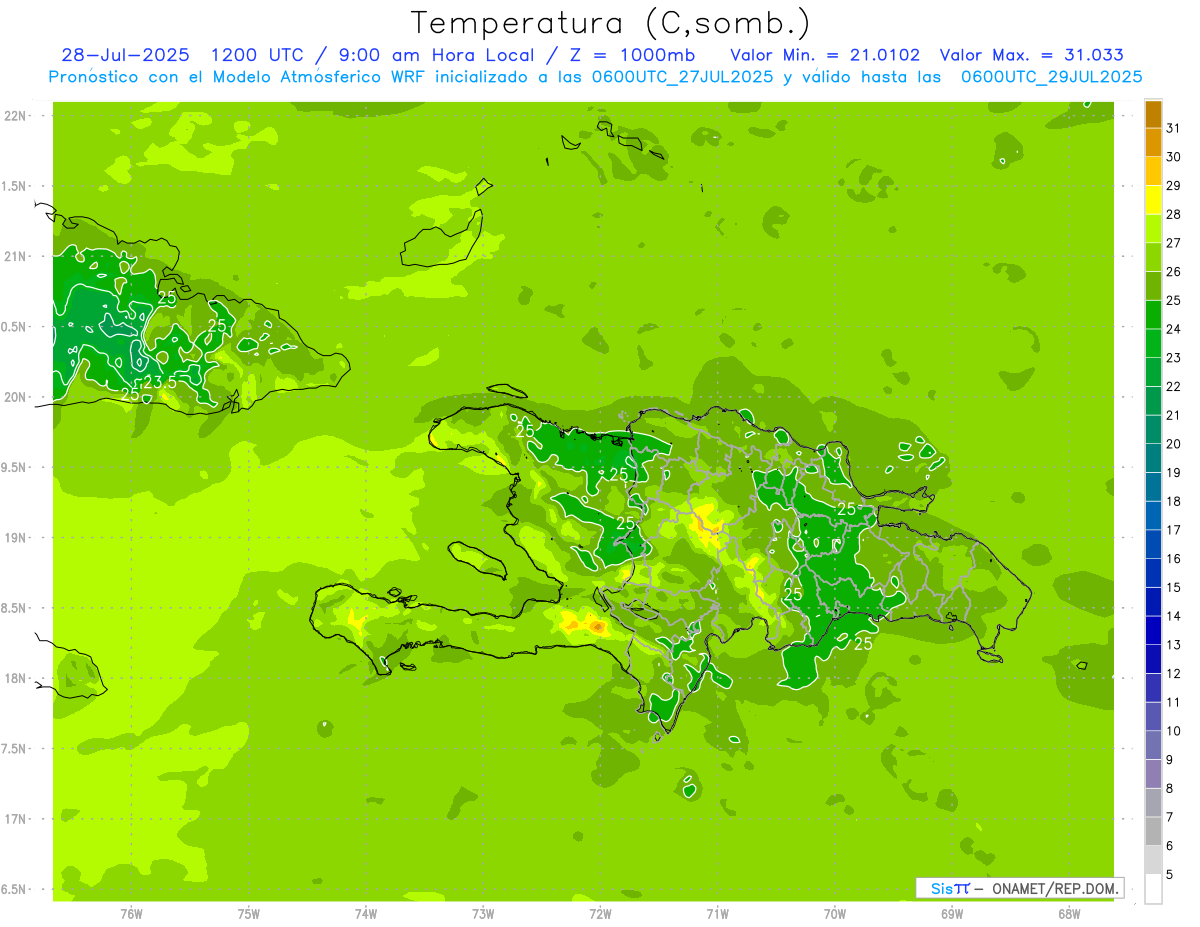This screenshot has height=927, width=1200.
Task: Click '9:00 am Hora Local' text
Action: (437, 55)
